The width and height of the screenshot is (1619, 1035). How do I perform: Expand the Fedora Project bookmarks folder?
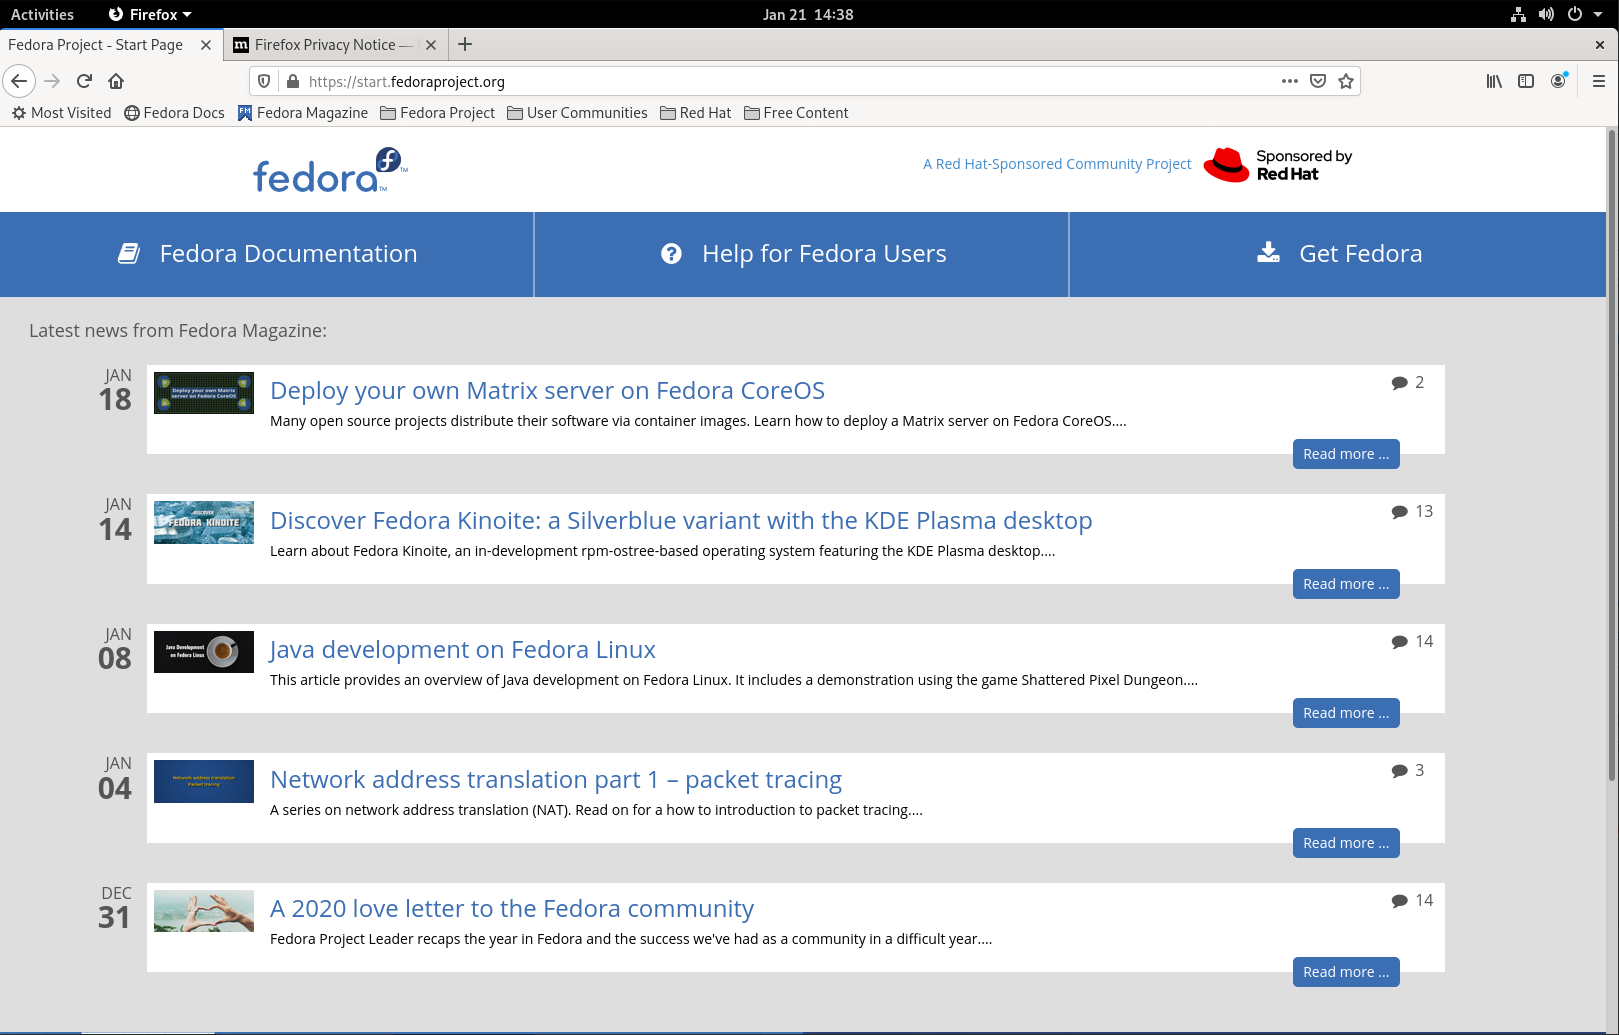(x=438, y=113)
